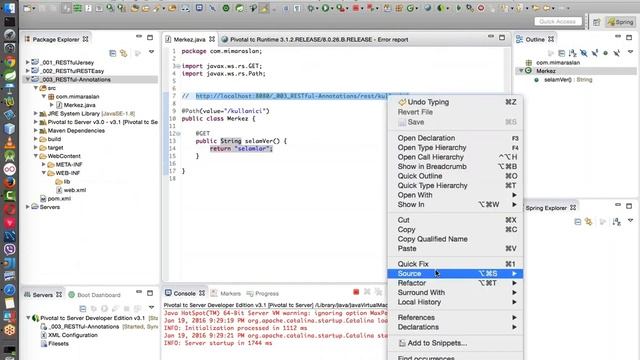Image resolution: width=640 pixels, height=360 pixels.
Task: Choose Source in the context menu
Action: (x=455, y=273)
